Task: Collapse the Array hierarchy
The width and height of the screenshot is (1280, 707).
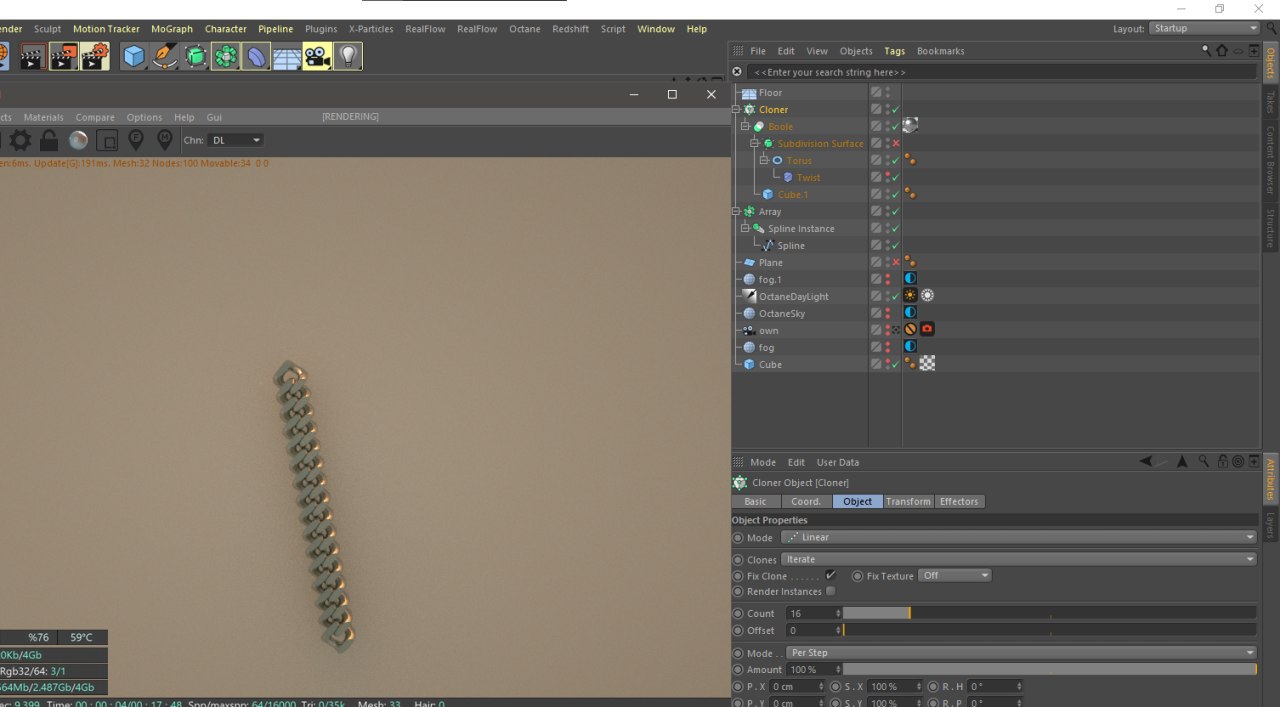Action: click(737, 212)
